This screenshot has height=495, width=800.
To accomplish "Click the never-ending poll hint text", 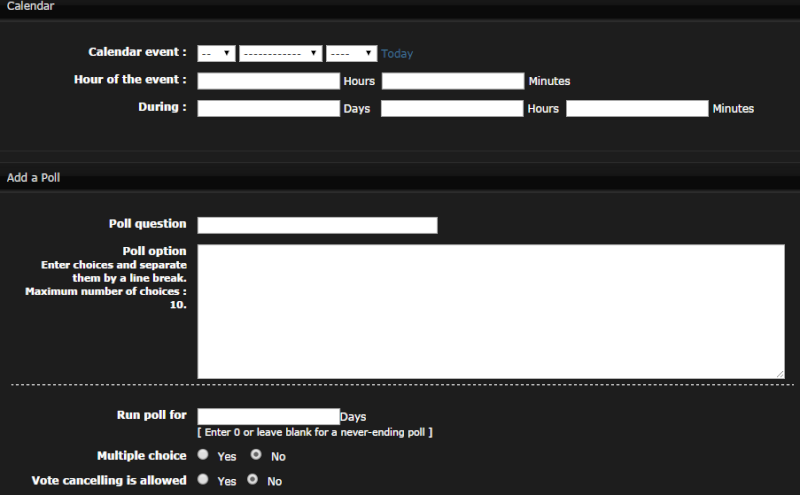I will (315, 432).
